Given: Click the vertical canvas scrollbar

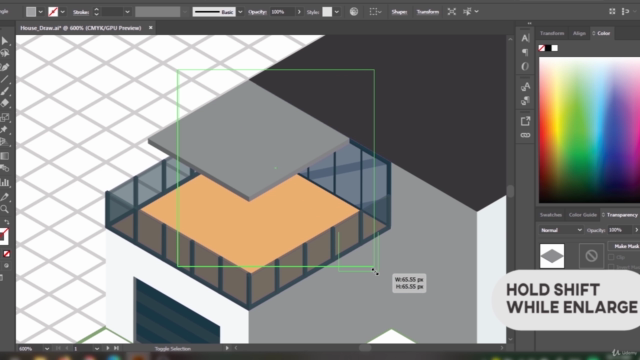Looking at the screenshot, I should click(x=510, y=190).
